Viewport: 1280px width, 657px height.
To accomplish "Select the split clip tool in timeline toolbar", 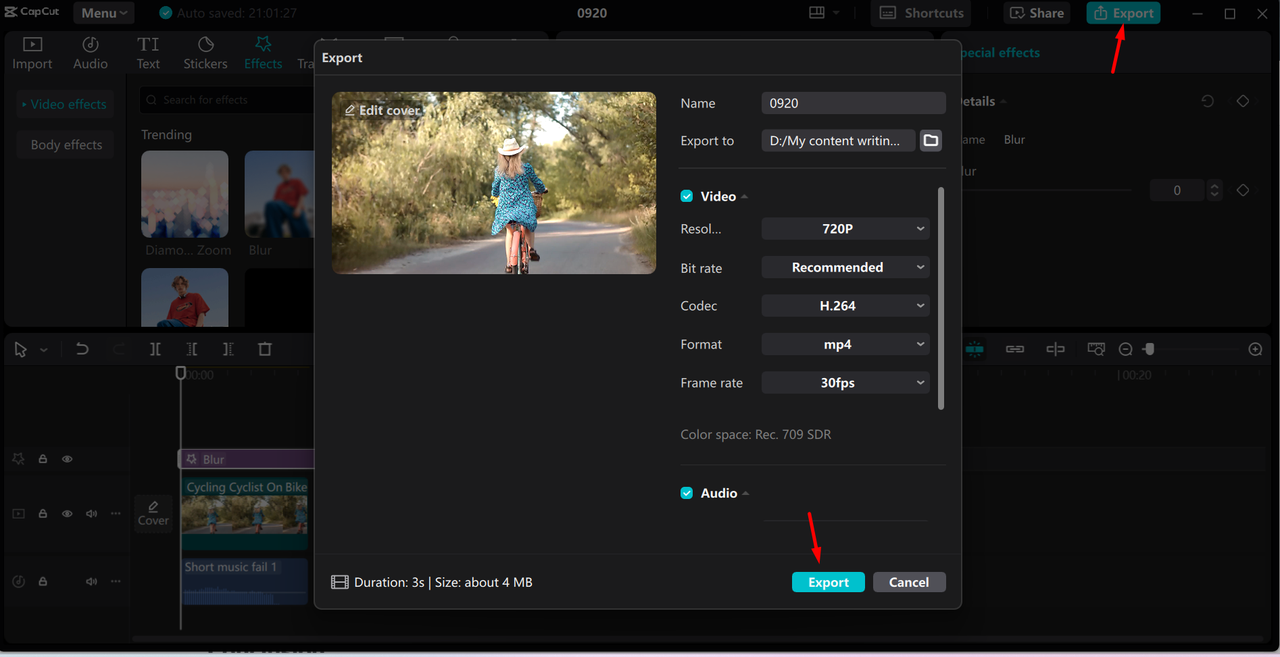I will click(x=155, y=349).
